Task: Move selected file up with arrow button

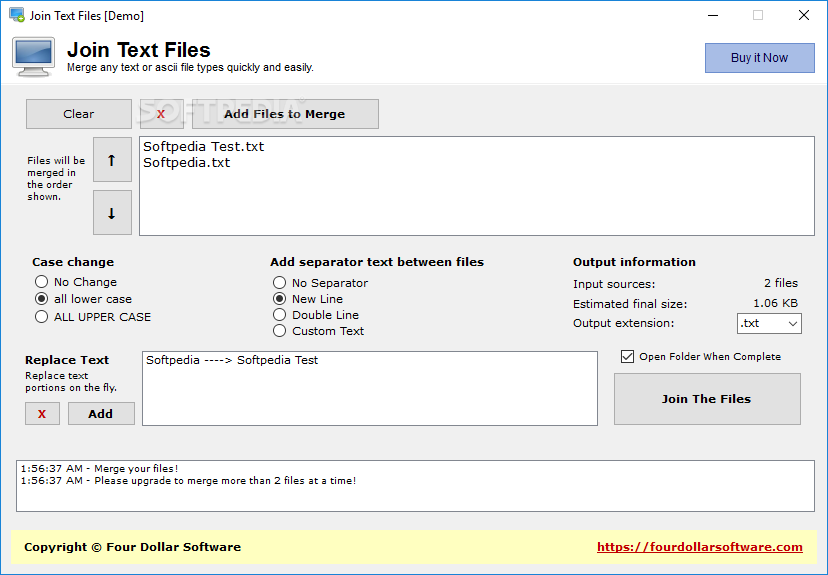Action: (x=112, y=159)
